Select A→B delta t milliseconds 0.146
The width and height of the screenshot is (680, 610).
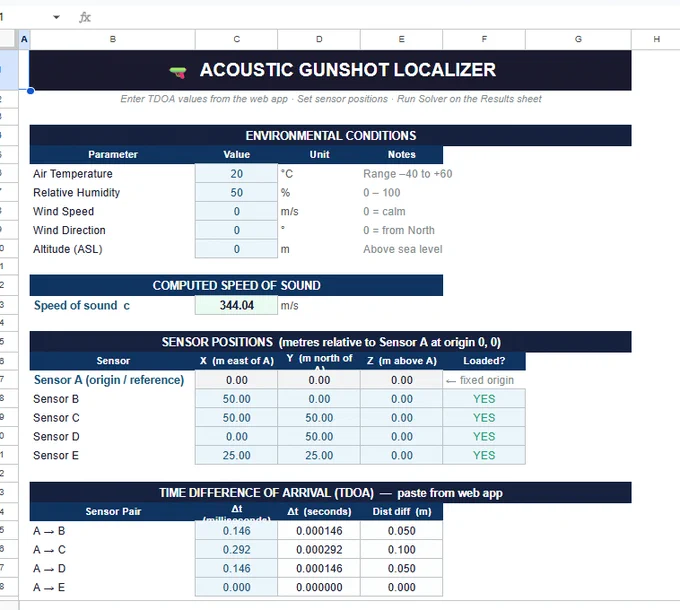[236, 531]
